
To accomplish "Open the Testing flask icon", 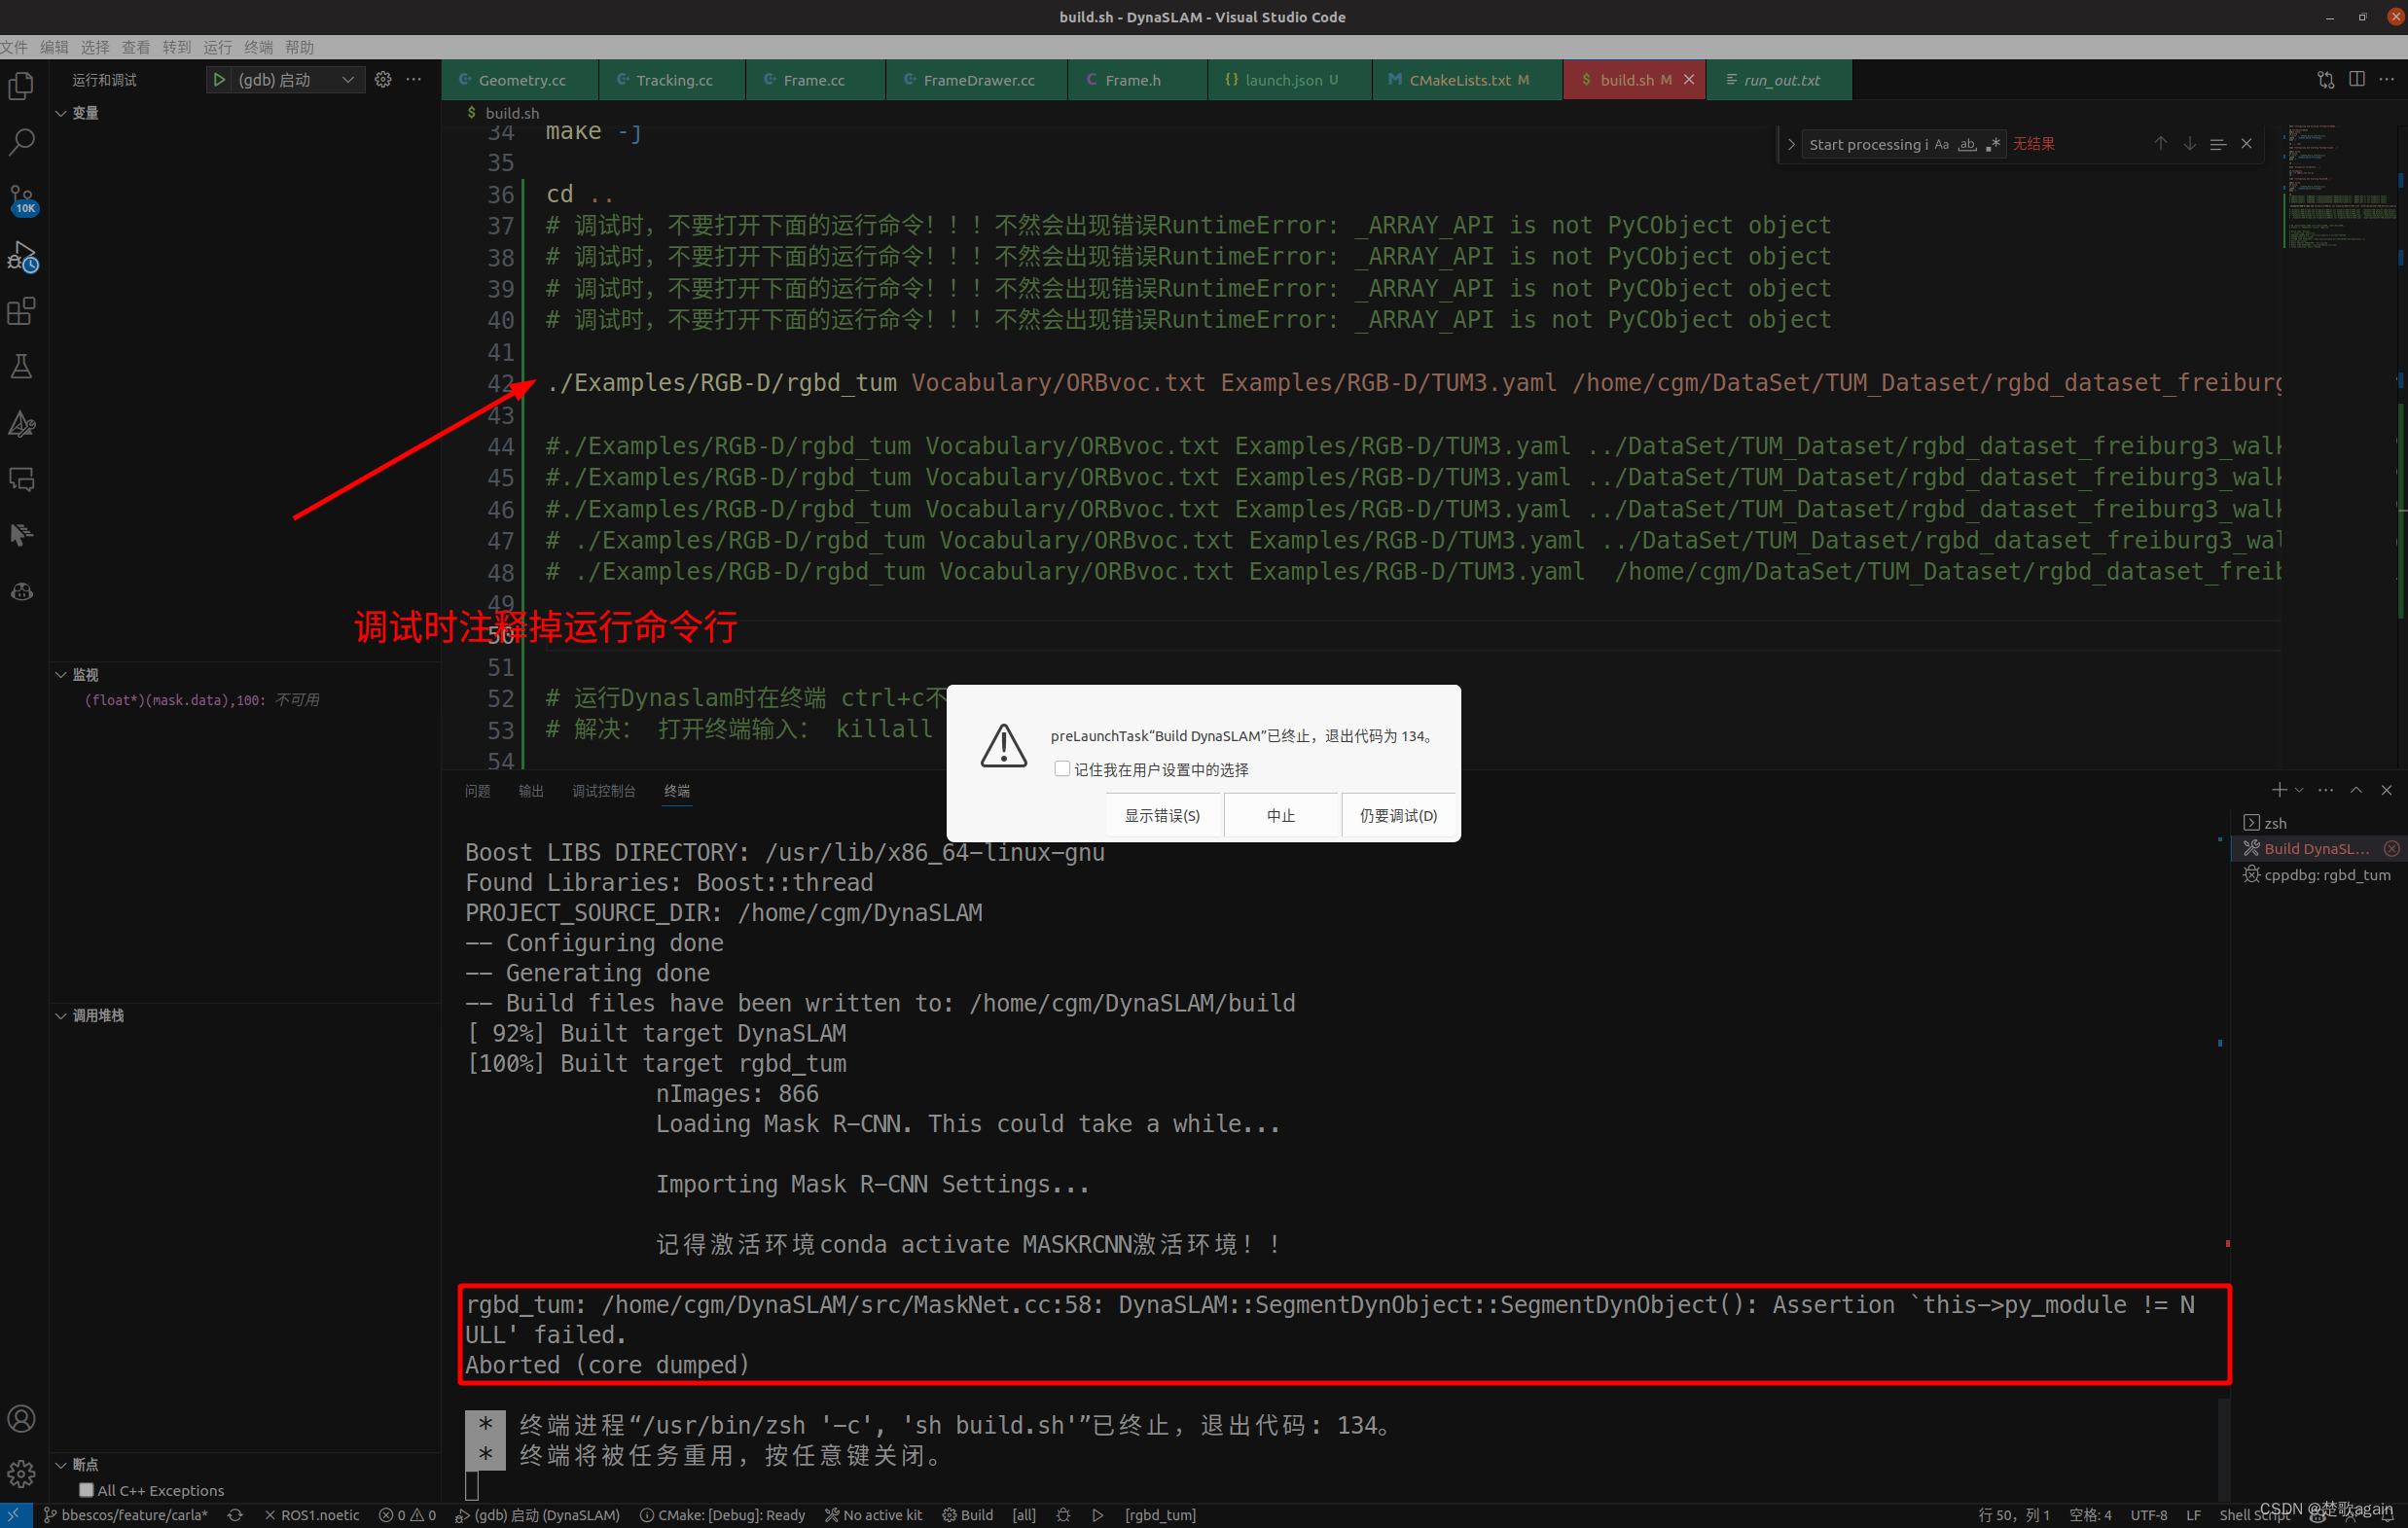I will coord(22,366).
